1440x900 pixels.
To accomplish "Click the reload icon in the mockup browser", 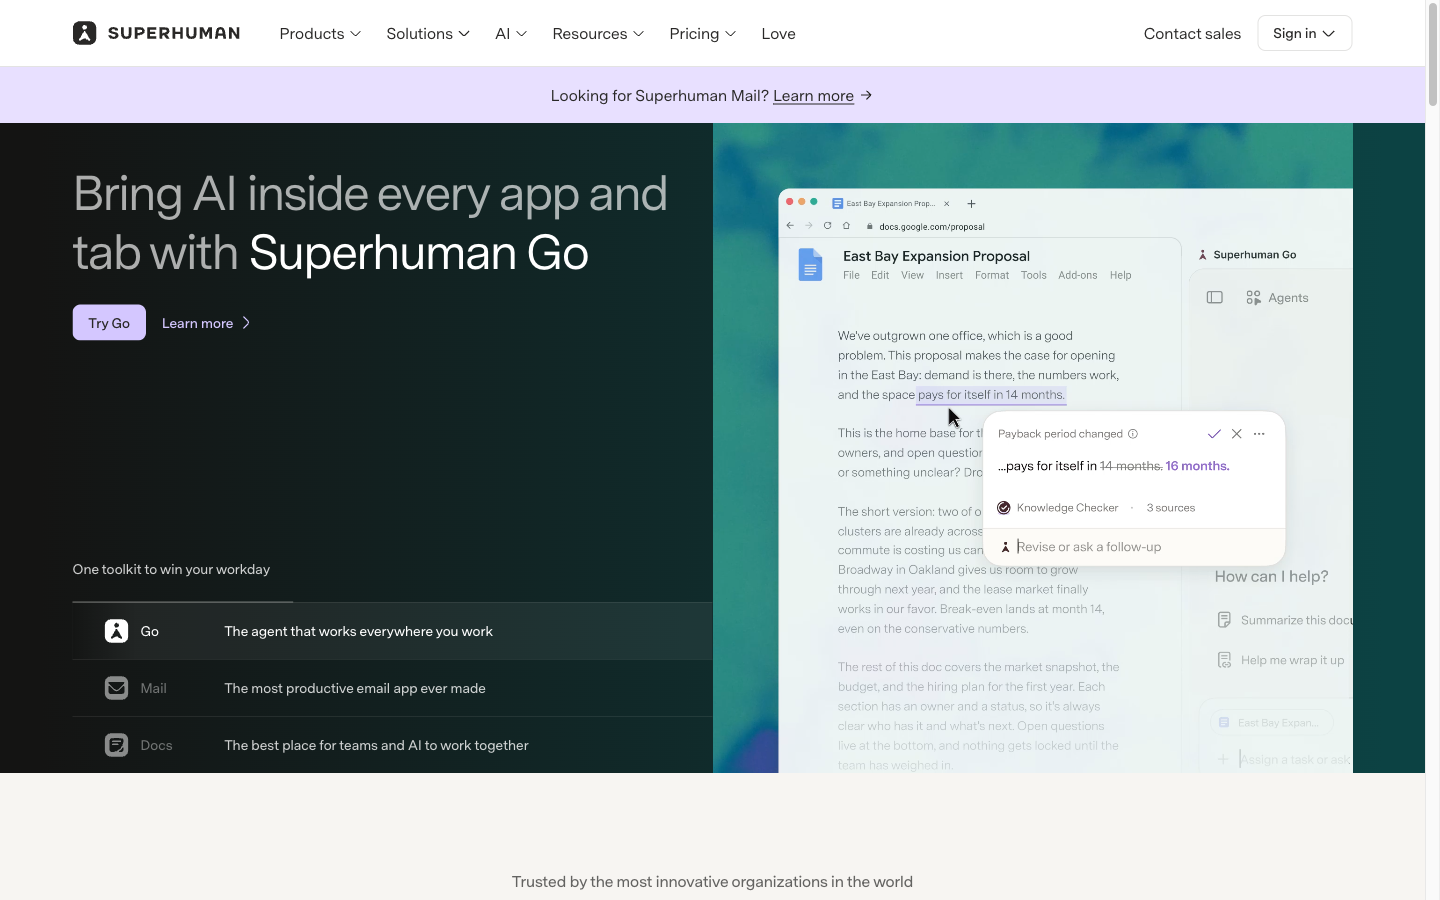I will coord(828,226).
